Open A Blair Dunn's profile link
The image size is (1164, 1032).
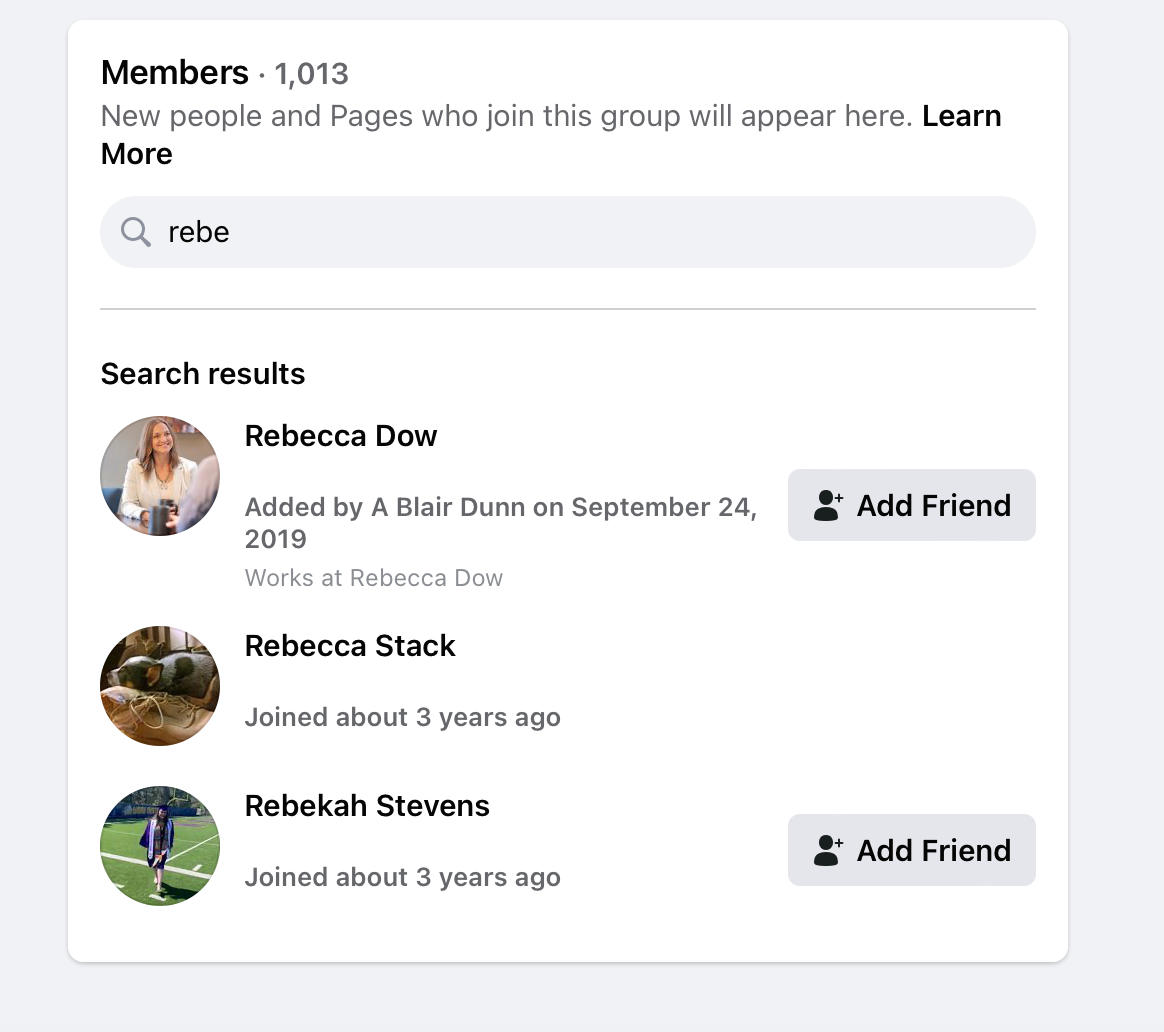[x=448, y=507]
